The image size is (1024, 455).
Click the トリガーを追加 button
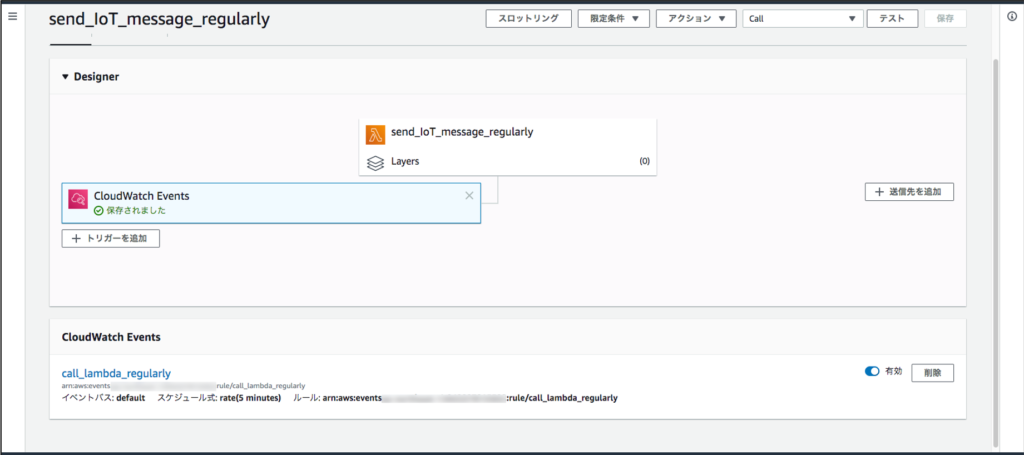tap(111, 238)
